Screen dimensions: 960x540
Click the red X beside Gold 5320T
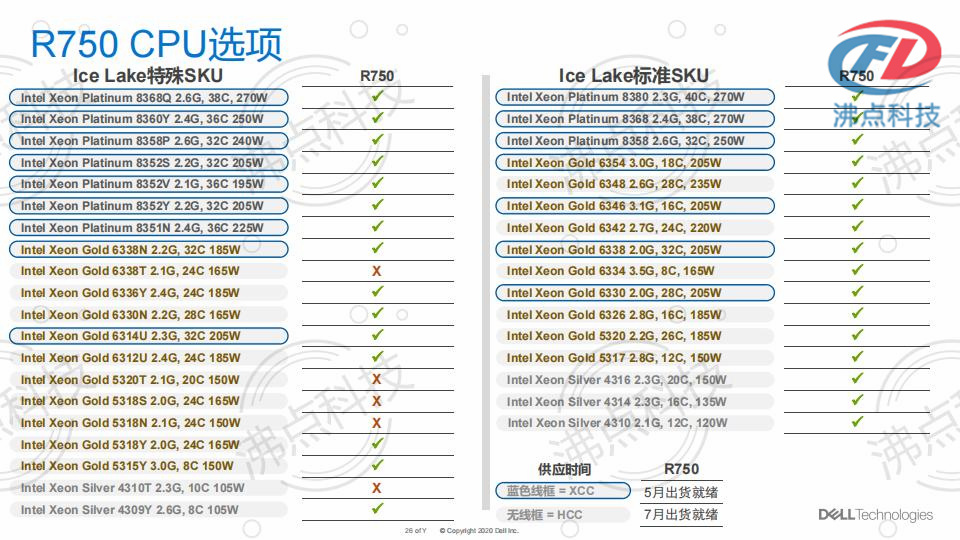point(377,380)
